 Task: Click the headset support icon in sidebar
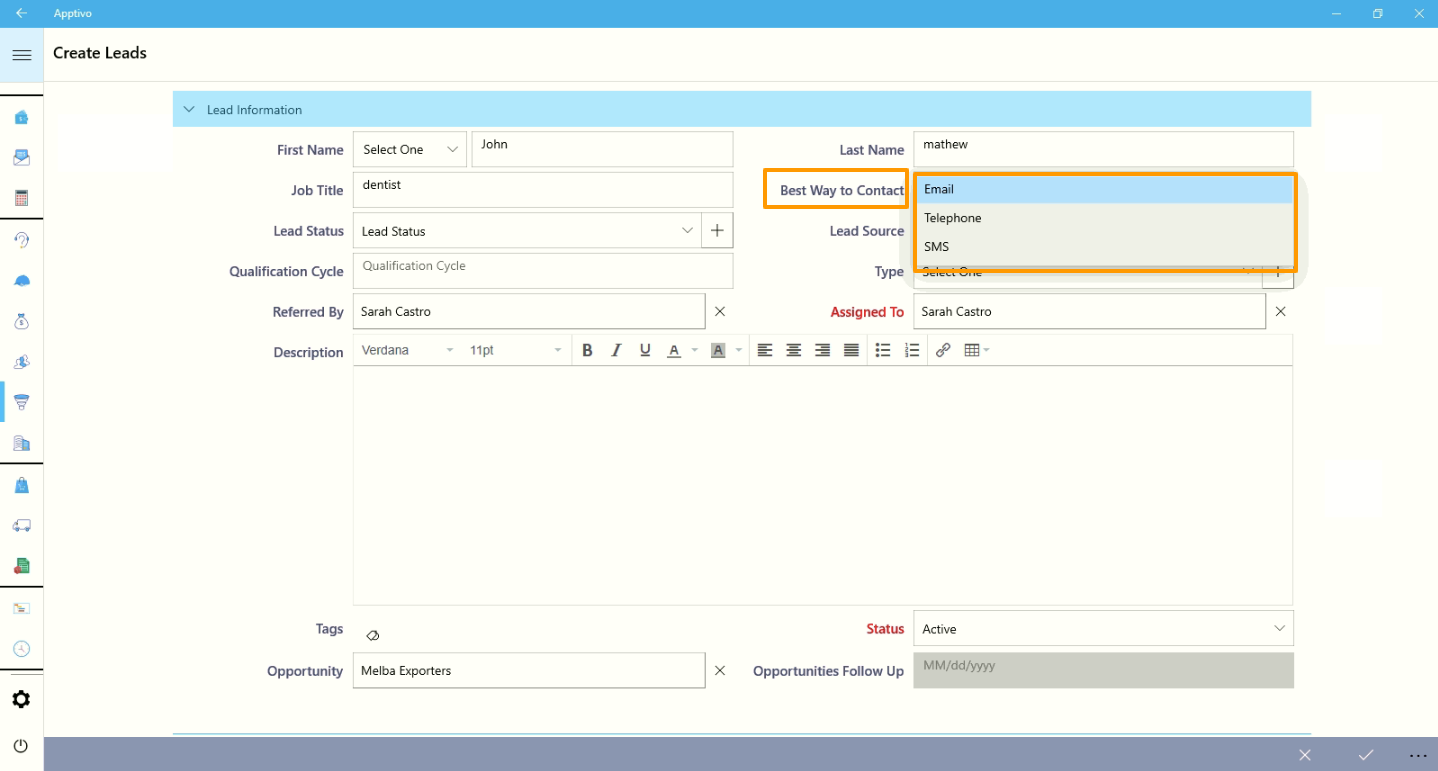(21, 240)
